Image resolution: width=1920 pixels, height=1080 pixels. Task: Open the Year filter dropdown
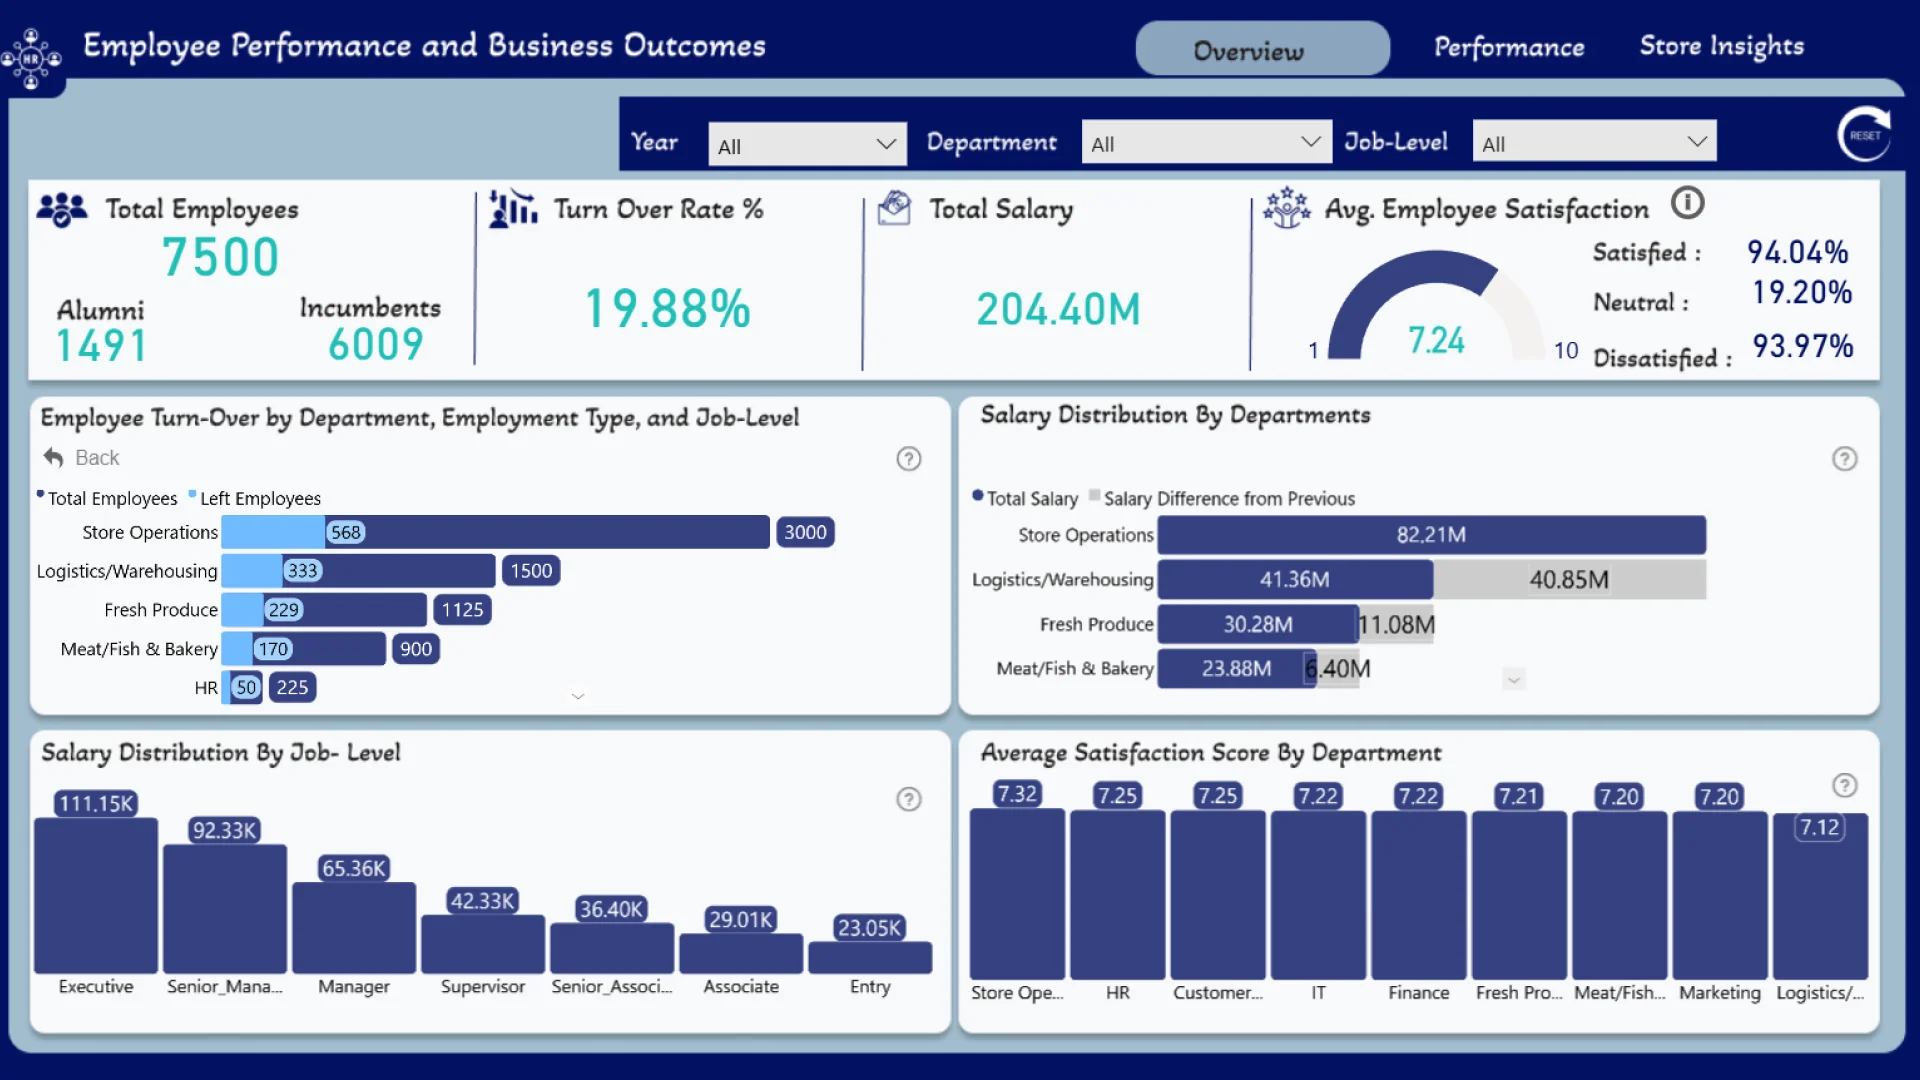806,145
